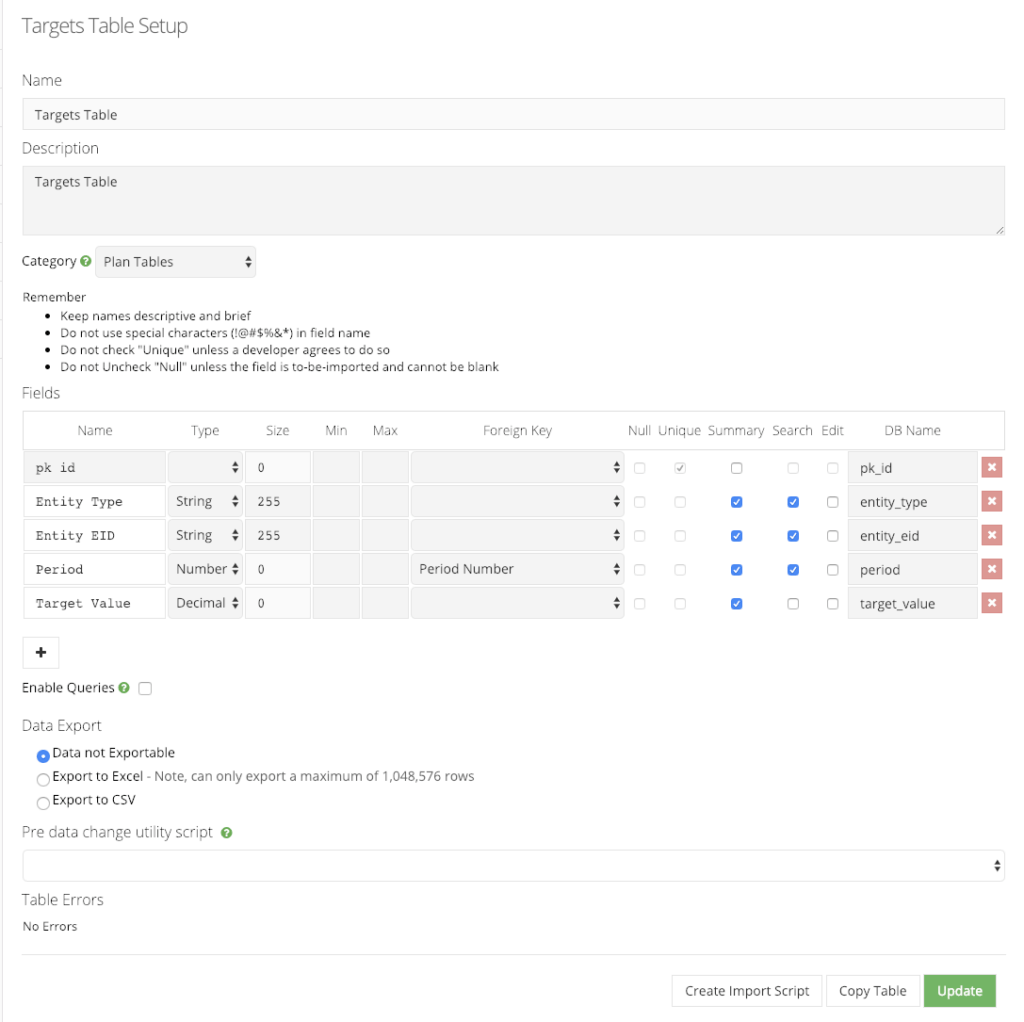The image size is (1024, 1022).
Task: Click Create Import Script button
Action: click(x=746, y=991)
